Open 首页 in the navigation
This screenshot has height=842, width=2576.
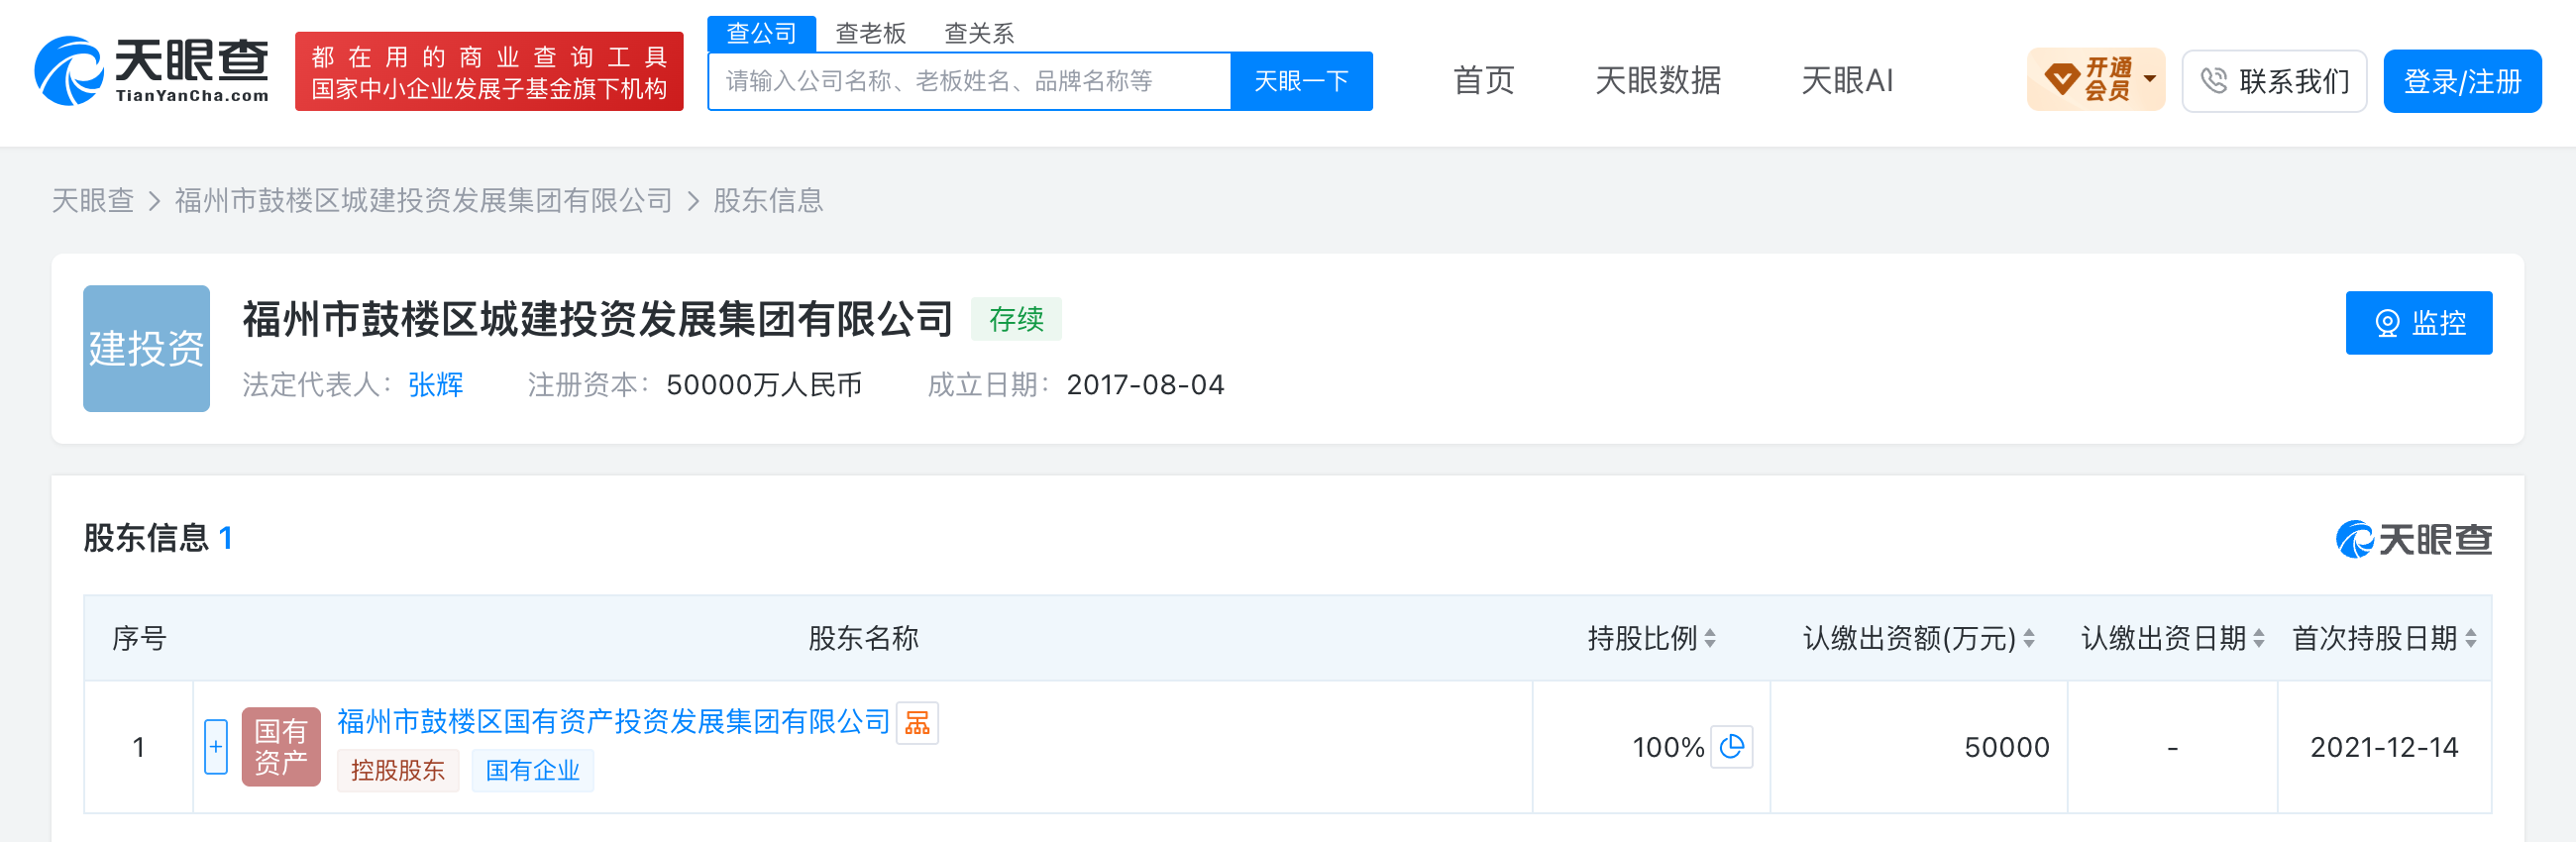1483,80
